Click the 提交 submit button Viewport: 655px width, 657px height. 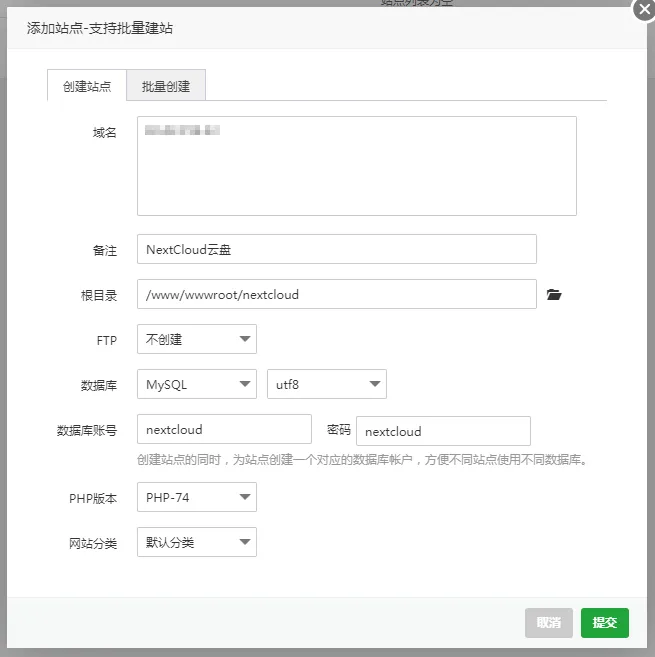pos(605,622)
